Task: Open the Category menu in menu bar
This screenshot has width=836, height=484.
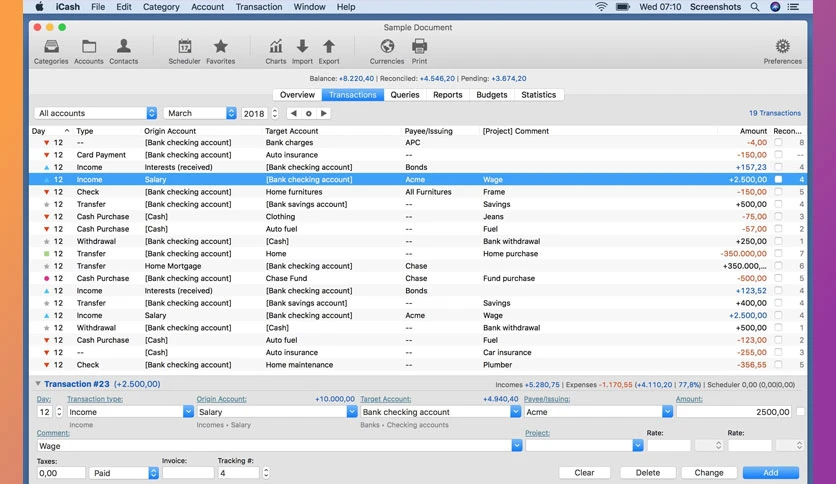Action: [161, 7]
